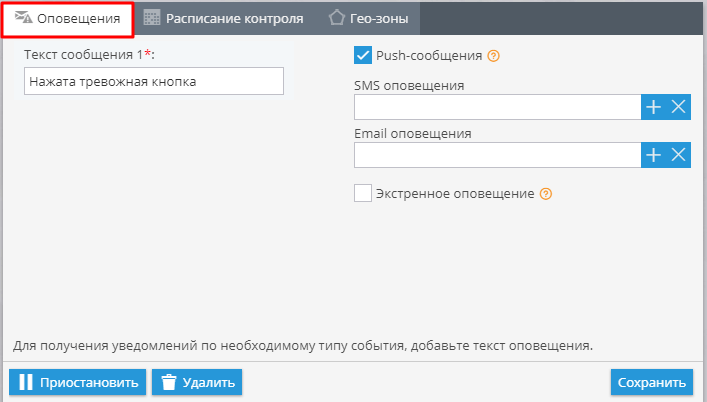Viewport: 707px width, 402px height.
Task: Click the SMS оповещения input field
Action: click(497, 107)
